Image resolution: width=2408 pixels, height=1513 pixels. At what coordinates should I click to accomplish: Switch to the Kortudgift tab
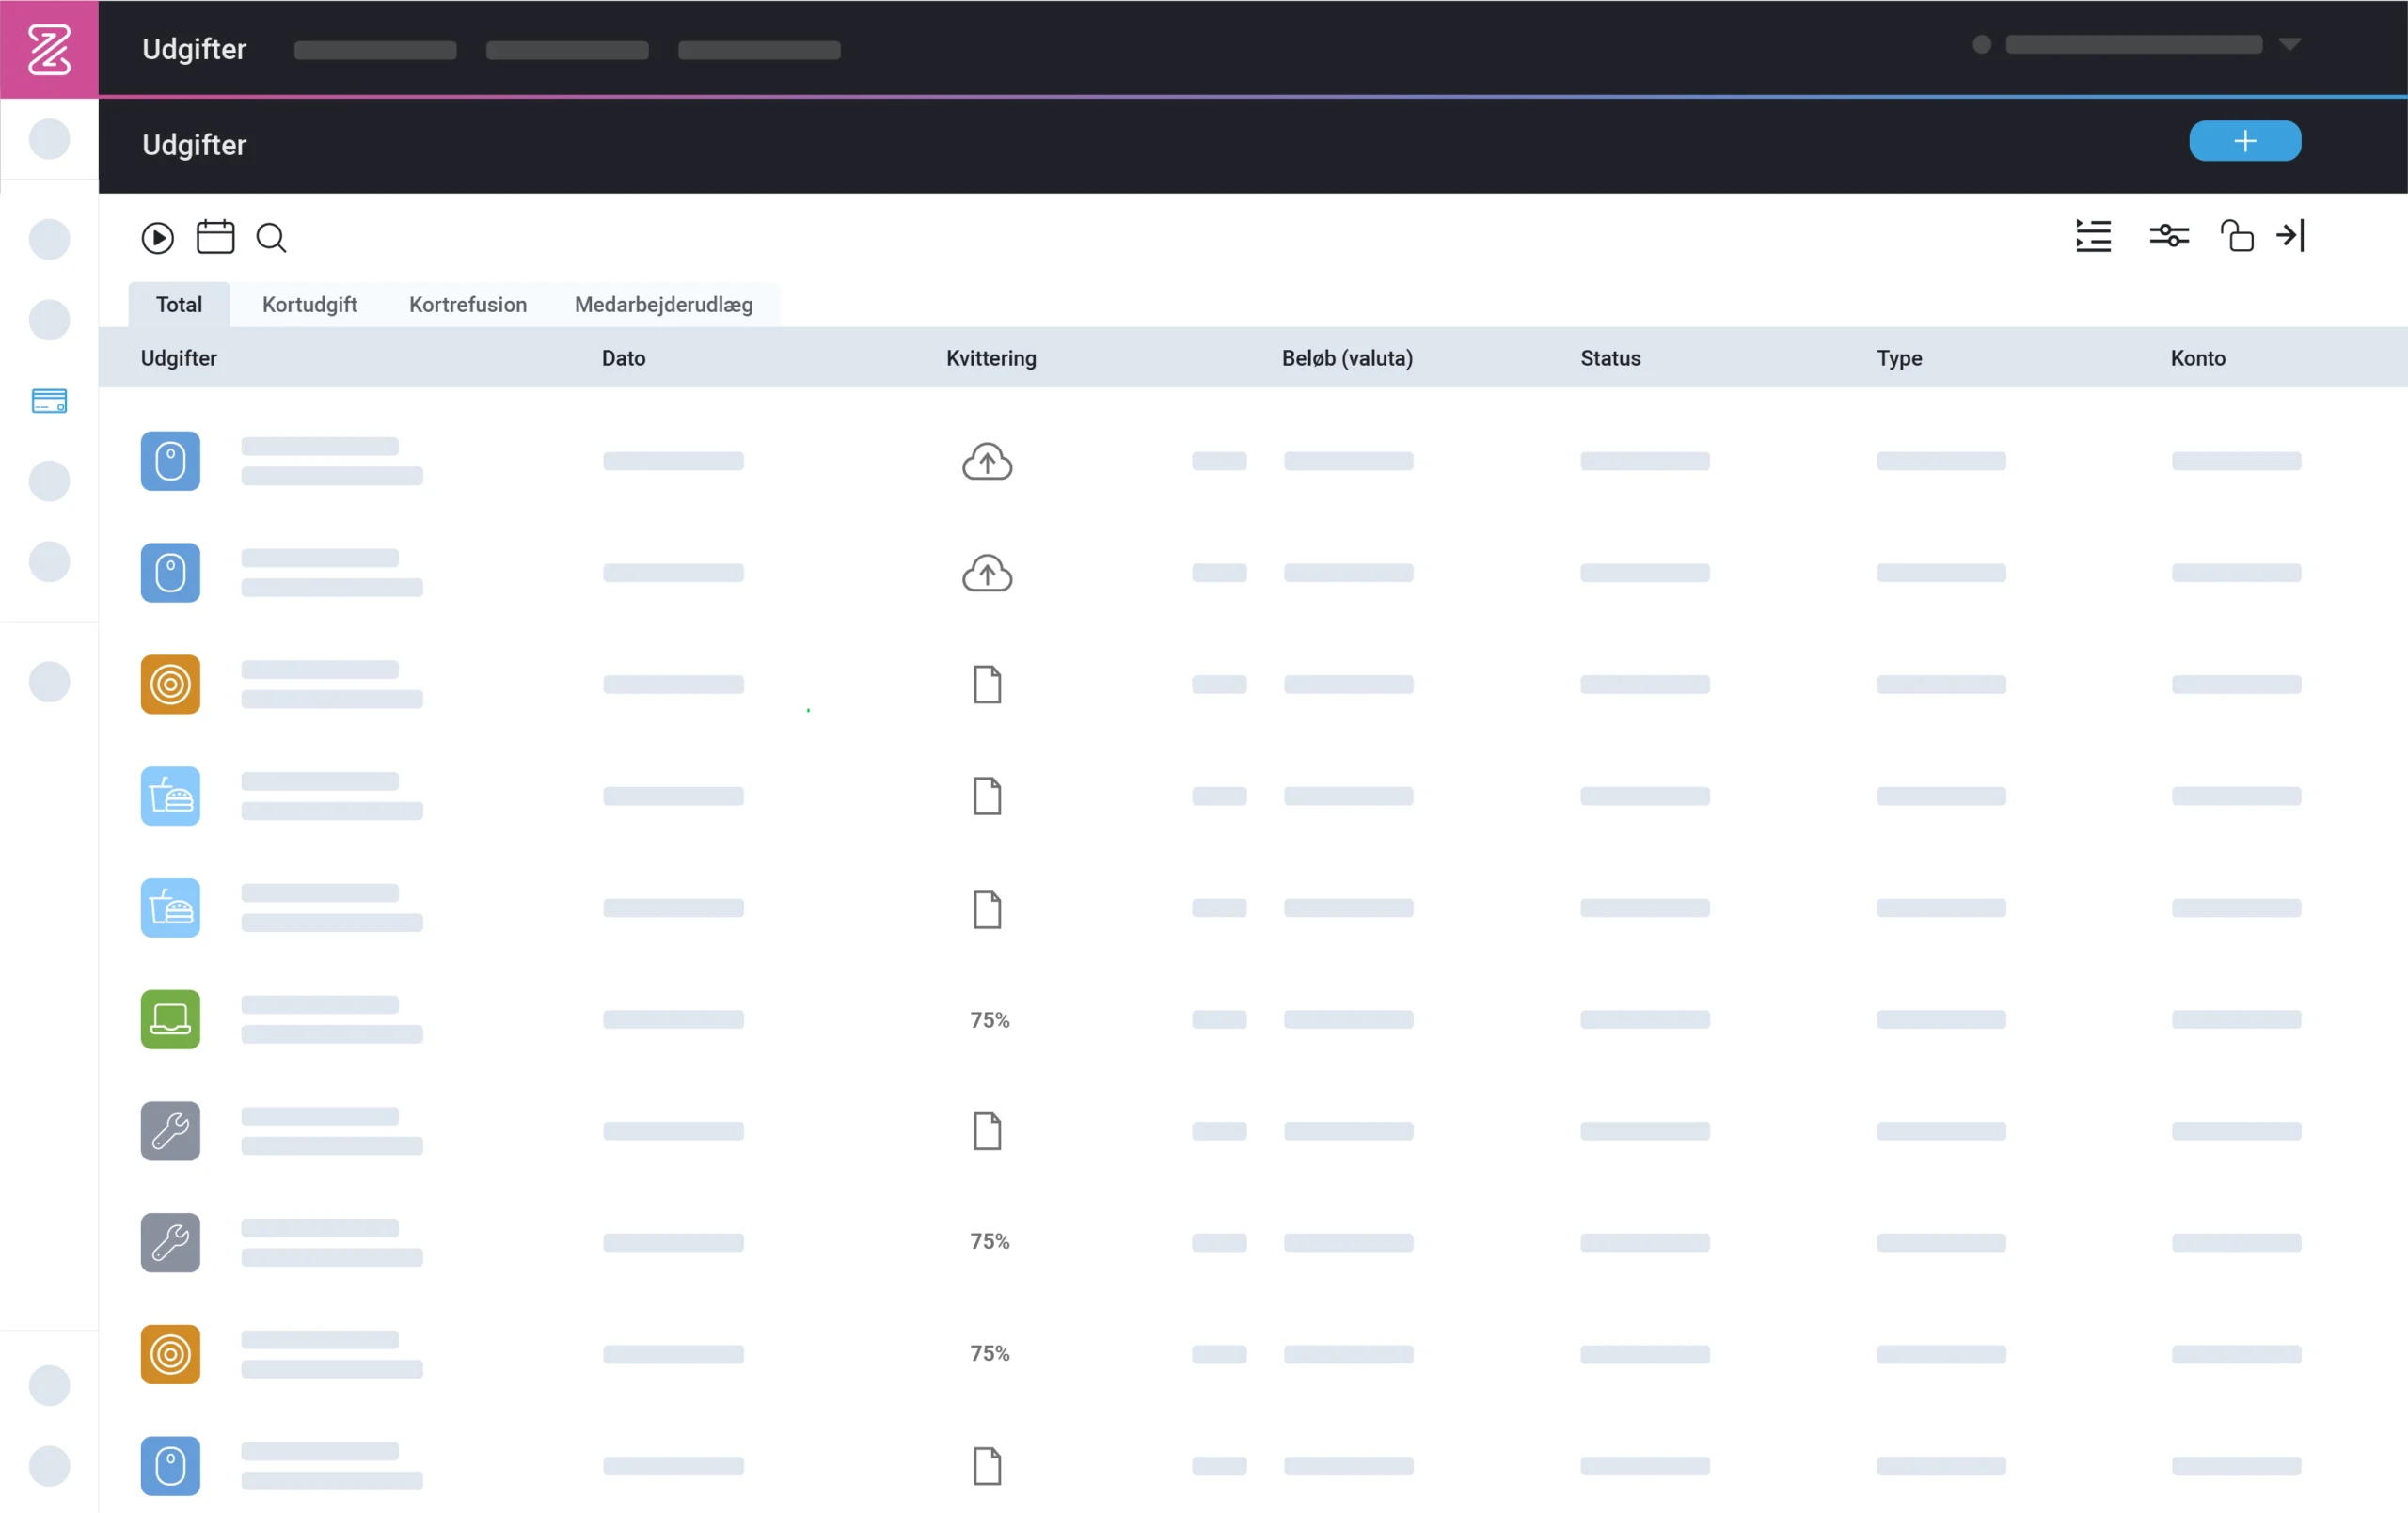point(309,305)
